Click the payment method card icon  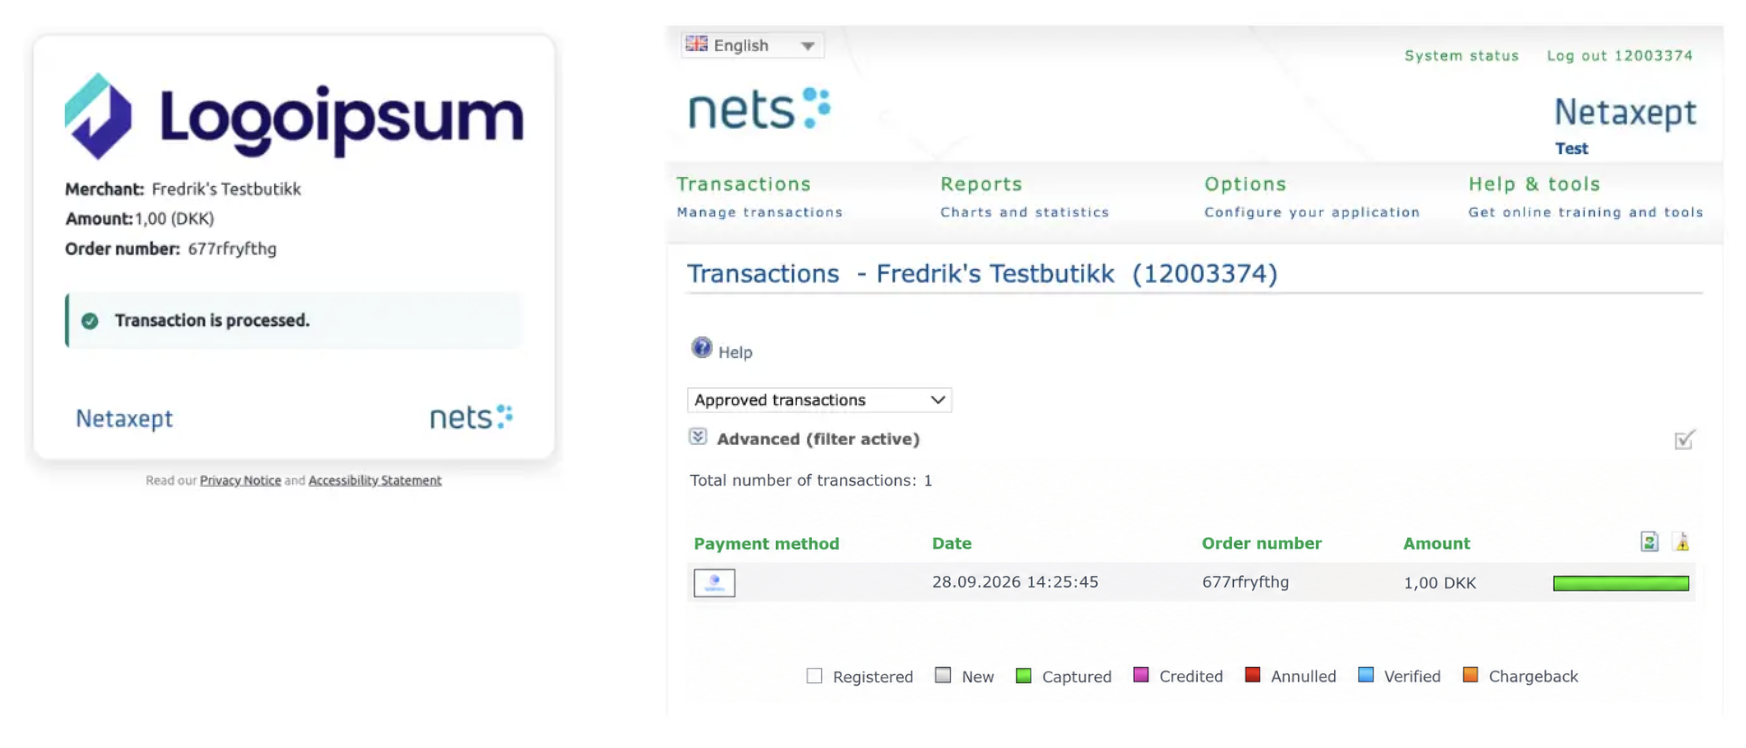click(714, 583)
